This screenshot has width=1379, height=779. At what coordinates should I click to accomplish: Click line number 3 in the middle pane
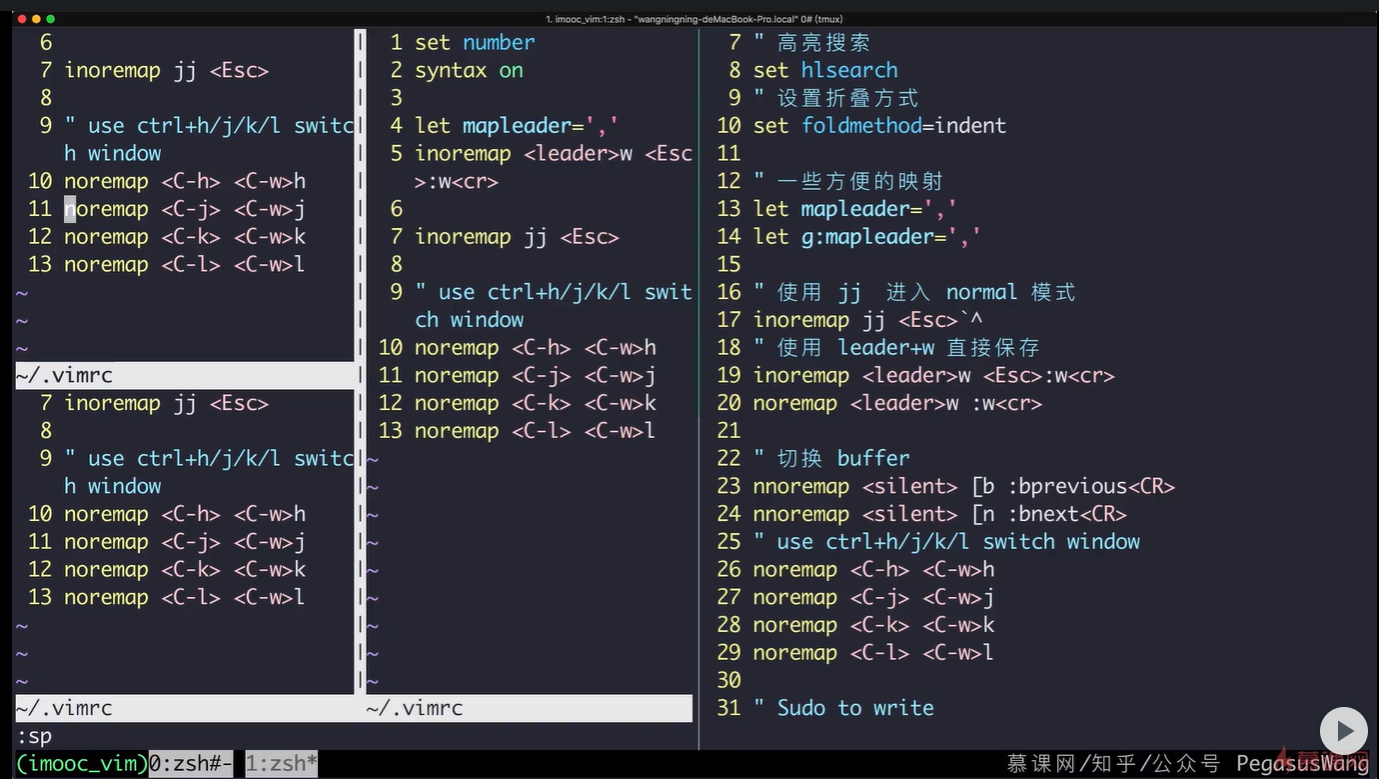coord(397,98)
